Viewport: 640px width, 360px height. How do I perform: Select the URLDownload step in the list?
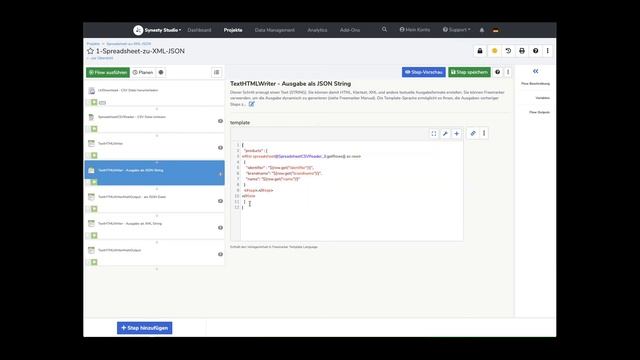[154, 94]
